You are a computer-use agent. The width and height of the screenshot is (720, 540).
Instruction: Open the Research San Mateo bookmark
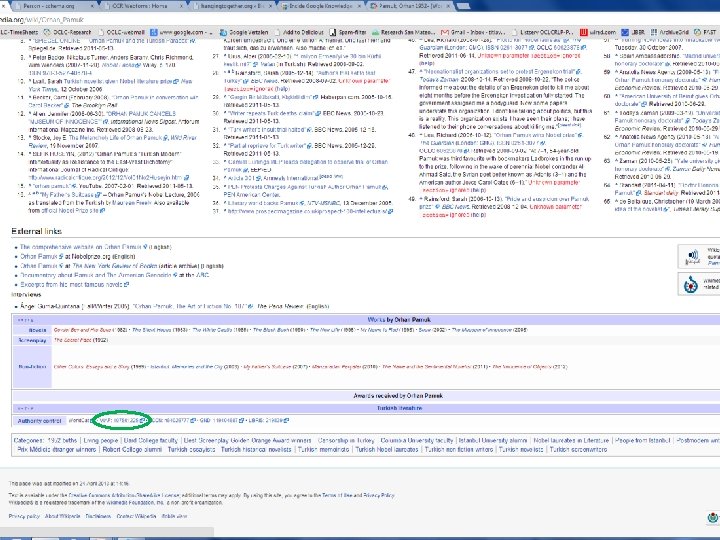pos(403,32)
